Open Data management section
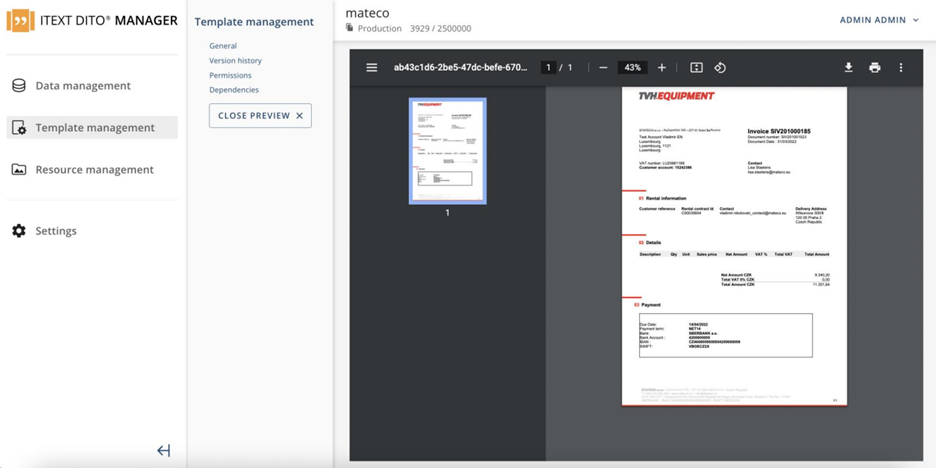The image size is (936, 468). pos(83,86)
